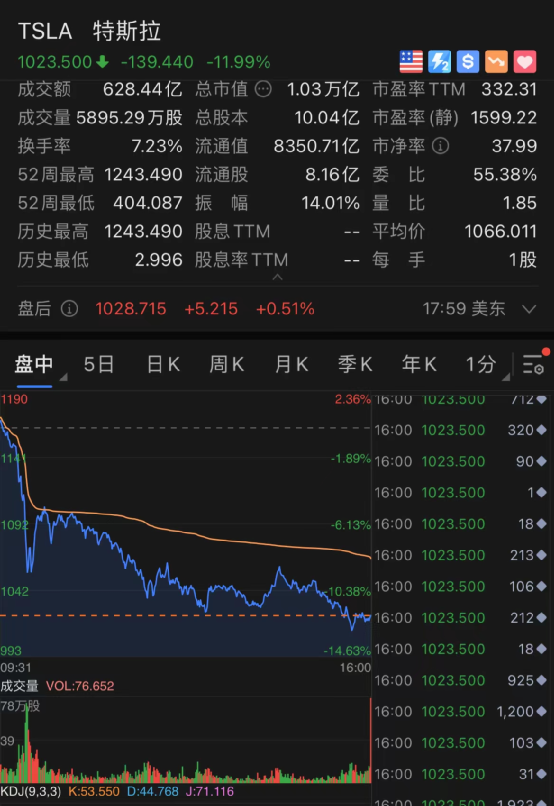
Task: Tap the 17:59 美东 time label
Action: click(464, 309)
